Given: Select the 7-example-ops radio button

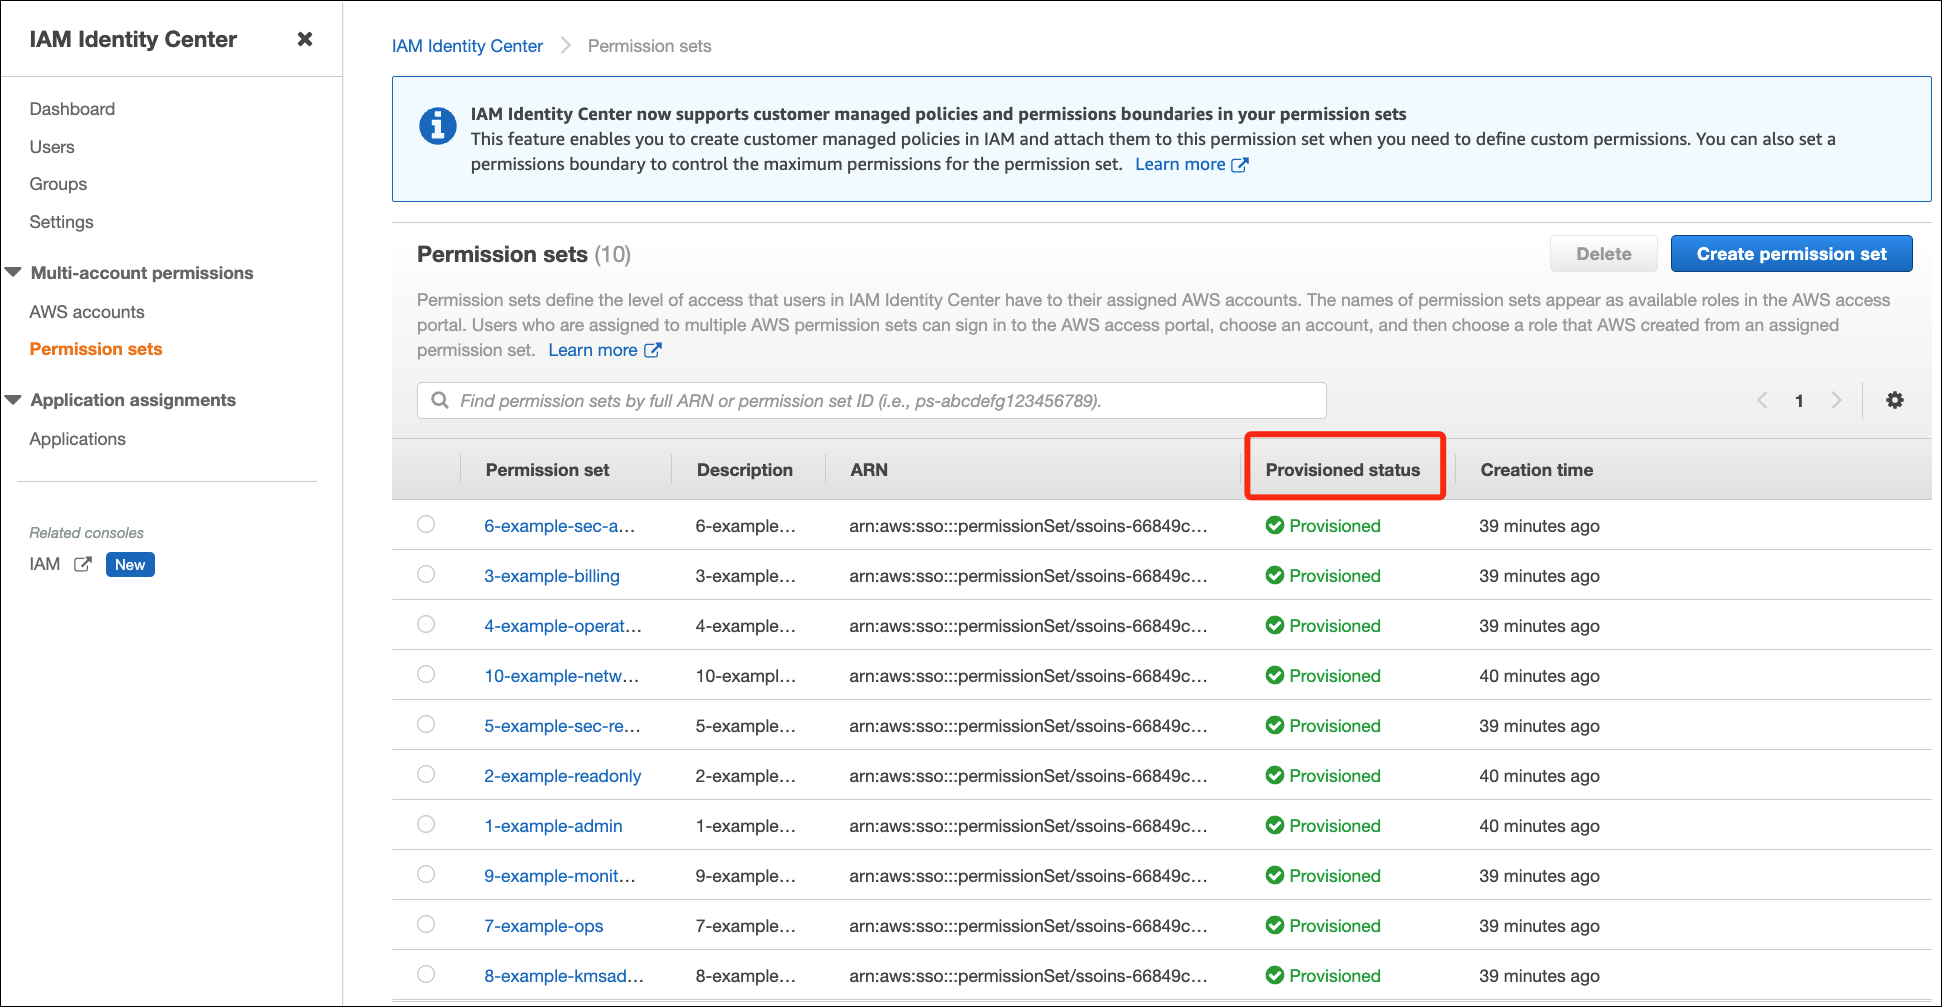Looking at the screenshot, I should pos(426,924).
